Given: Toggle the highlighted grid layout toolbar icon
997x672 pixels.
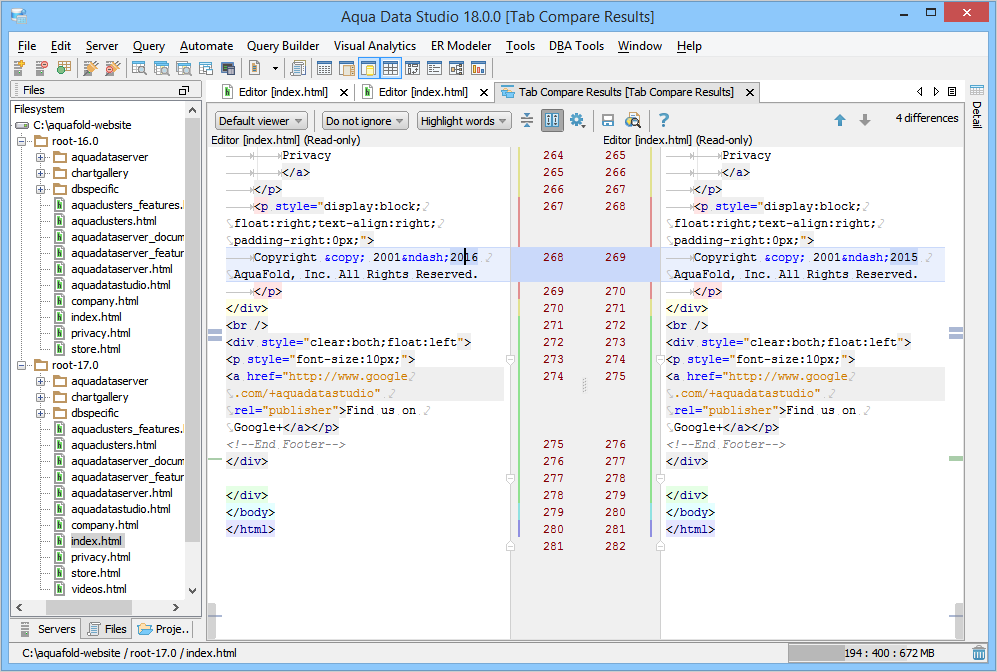Looking at the screenshot, I should tap(390, 68).
